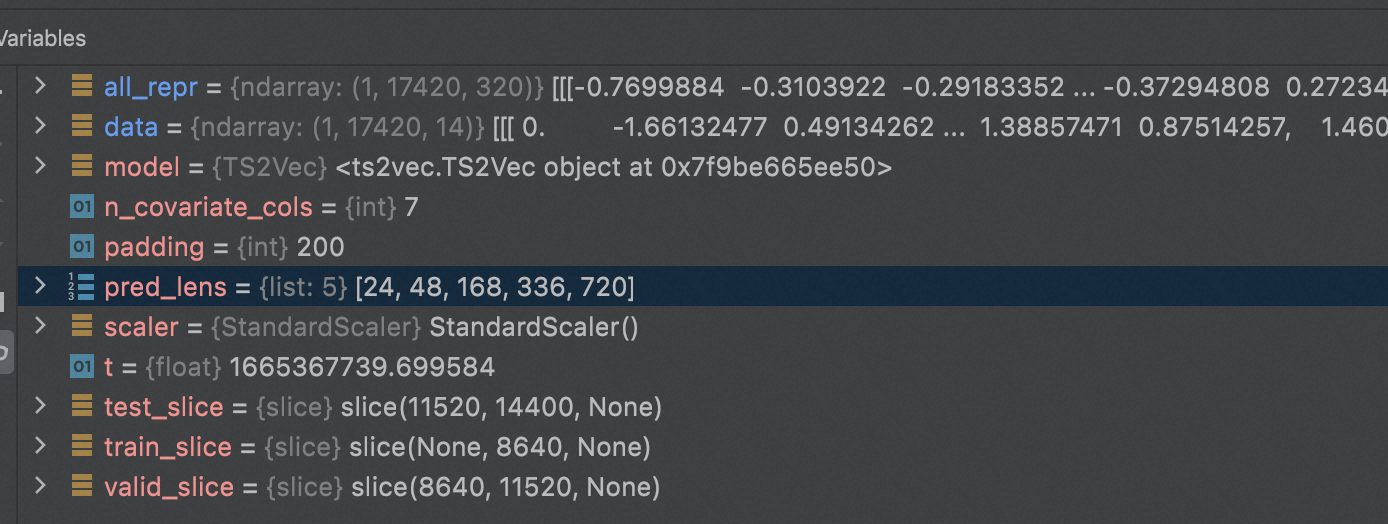Click the padding value 200
This screenshot has height=524, width=1388.
320,247
